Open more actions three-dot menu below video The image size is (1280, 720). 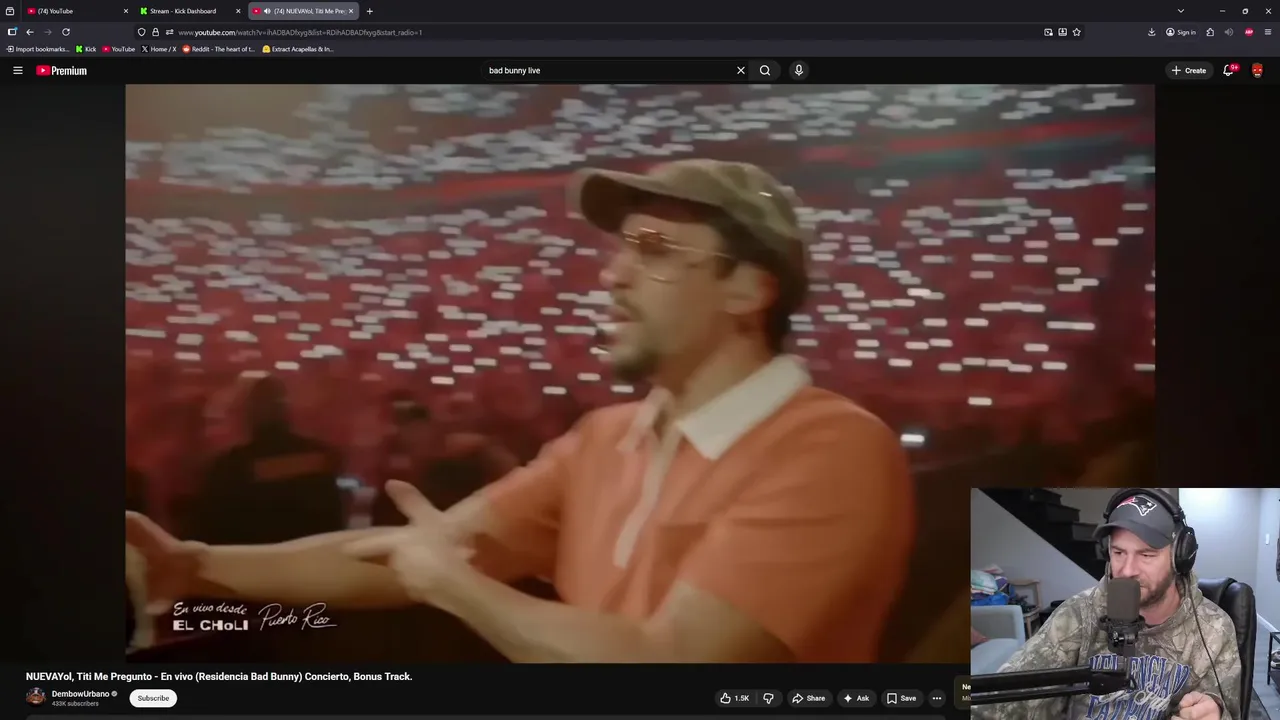[937, 698]
